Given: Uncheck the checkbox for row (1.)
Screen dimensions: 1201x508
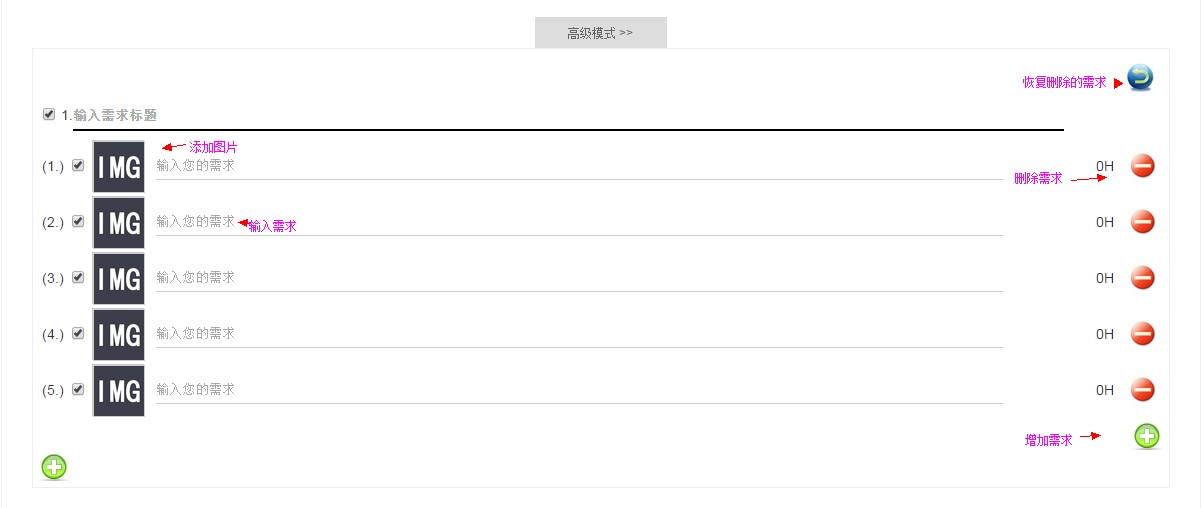Looking at the screenshot, I should [x=78, y=165].
